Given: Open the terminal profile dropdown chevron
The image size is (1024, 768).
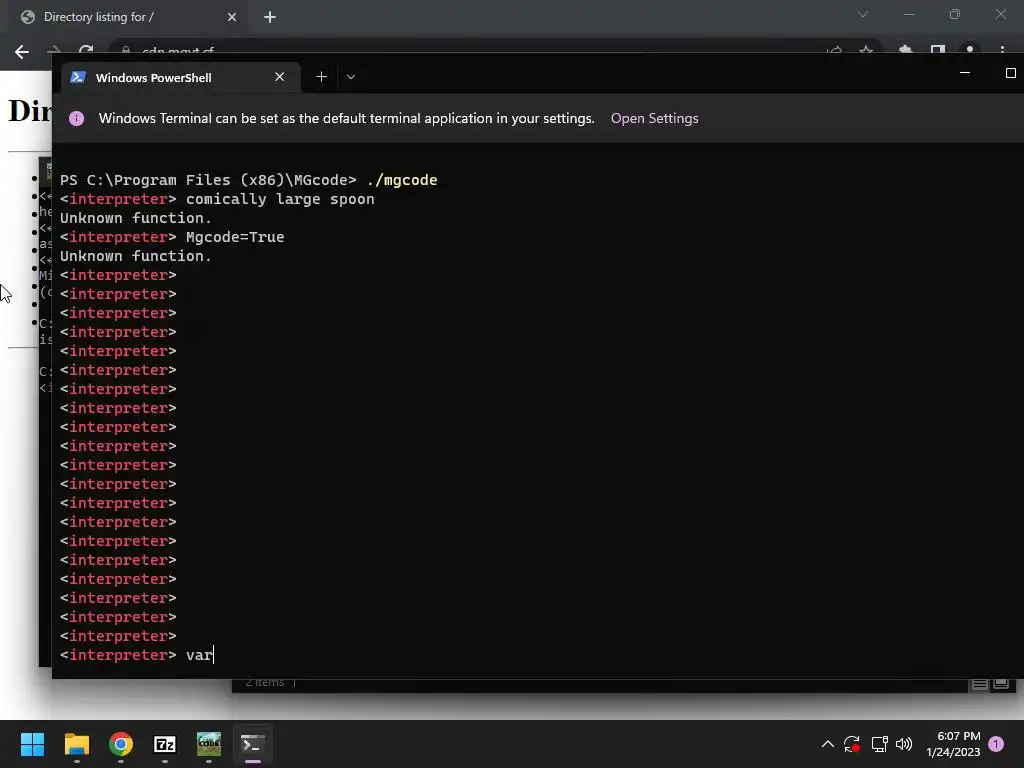Looking at the screenshot, I should point(351,77).
